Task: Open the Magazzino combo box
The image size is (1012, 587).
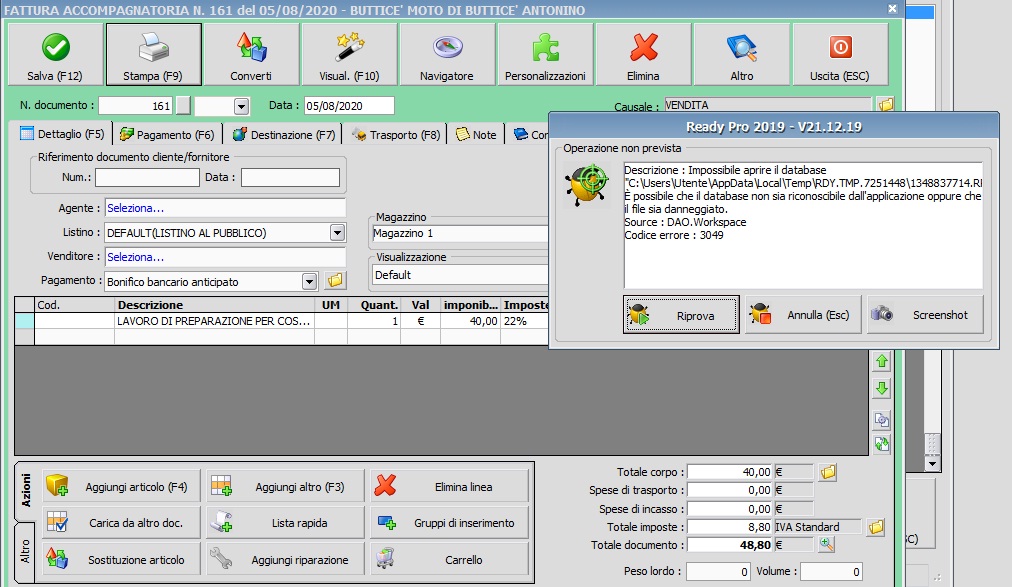Action: tap(460, 234)
